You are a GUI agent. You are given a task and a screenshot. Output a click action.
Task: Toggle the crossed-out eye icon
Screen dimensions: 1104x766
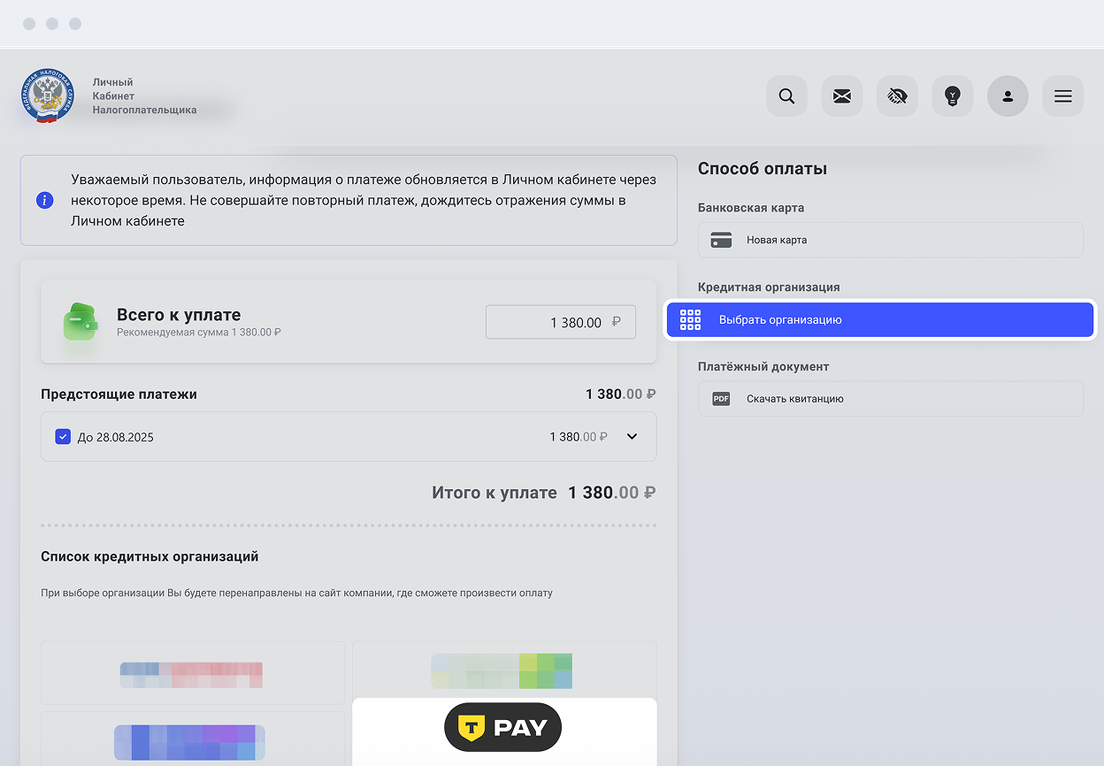[897, 97]
